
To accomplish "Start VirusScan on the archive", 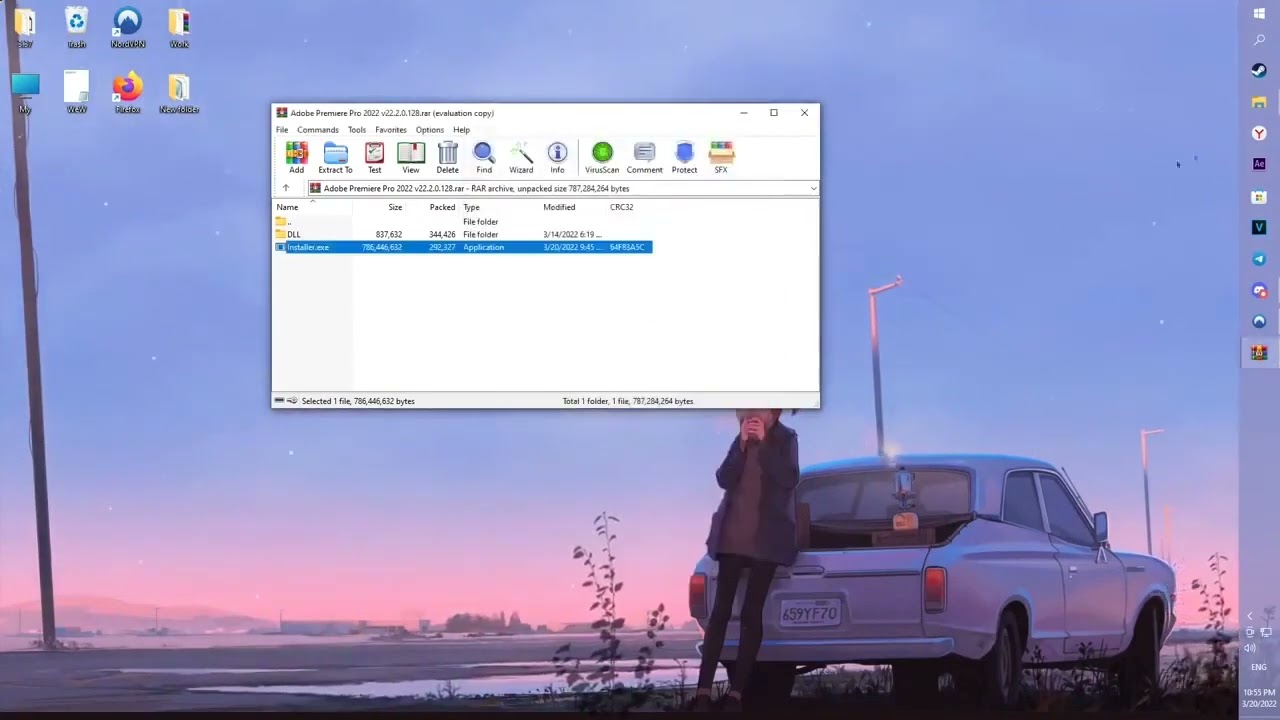I will (602, 157).
